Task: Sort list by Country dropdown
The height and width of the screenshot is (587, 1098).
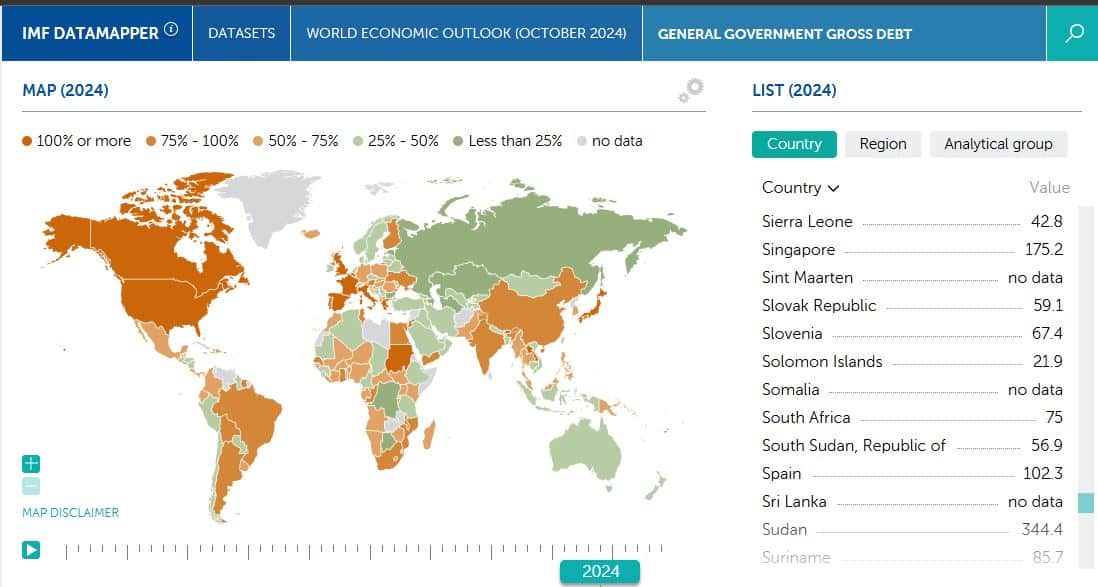Action: 800,188
